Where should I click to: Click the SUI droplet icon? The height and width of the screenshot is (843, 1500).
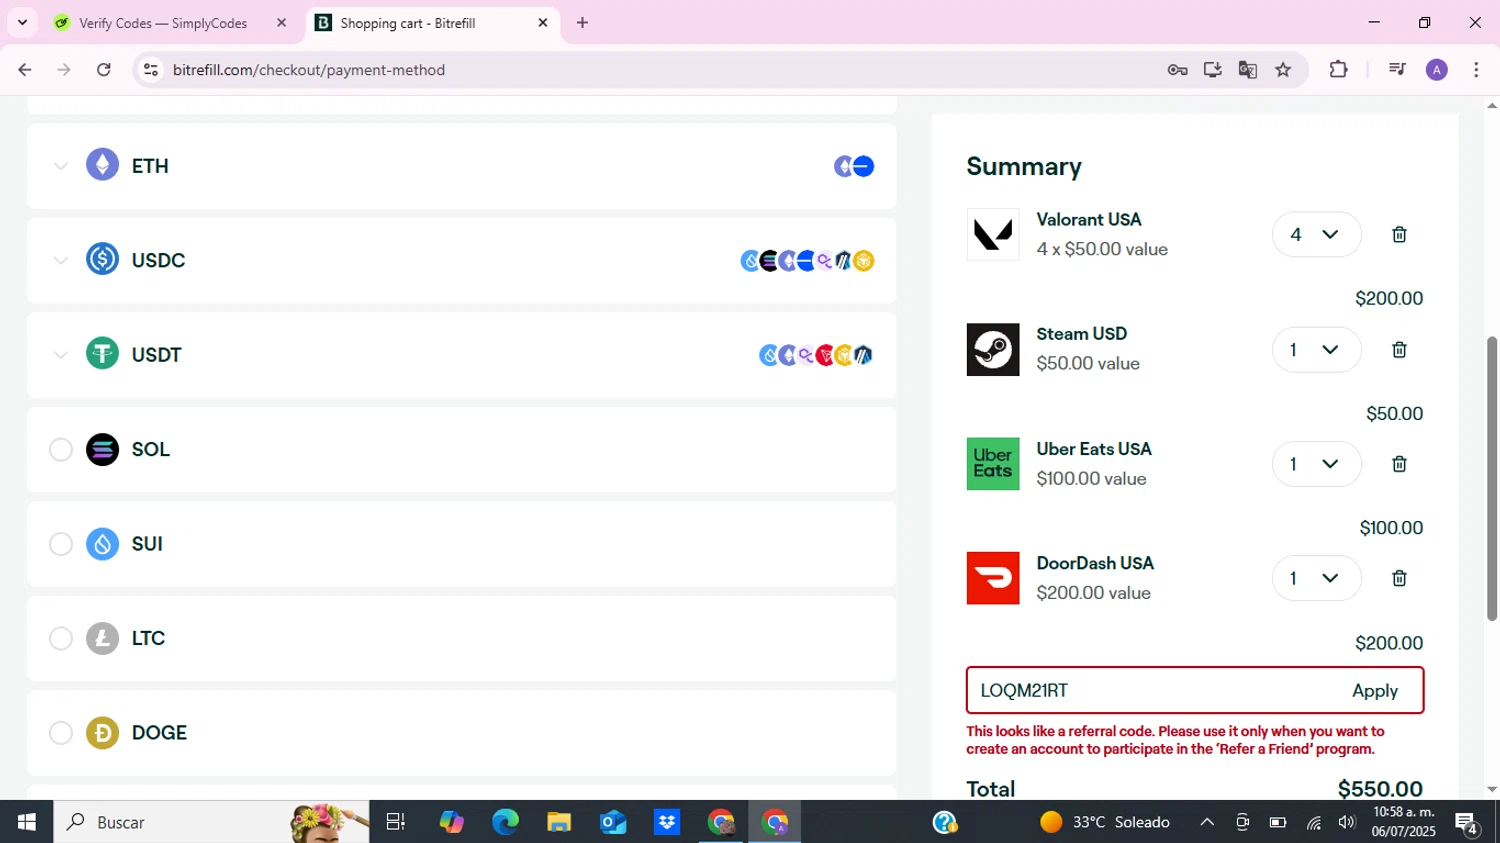pos(102,544)
